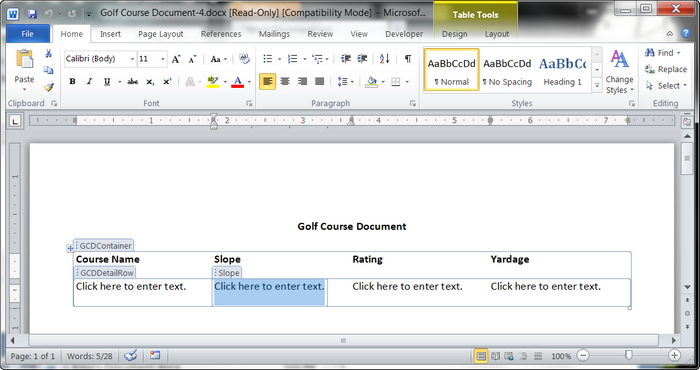
Task: Open the font size dropdown
Action: pos(162,59)
